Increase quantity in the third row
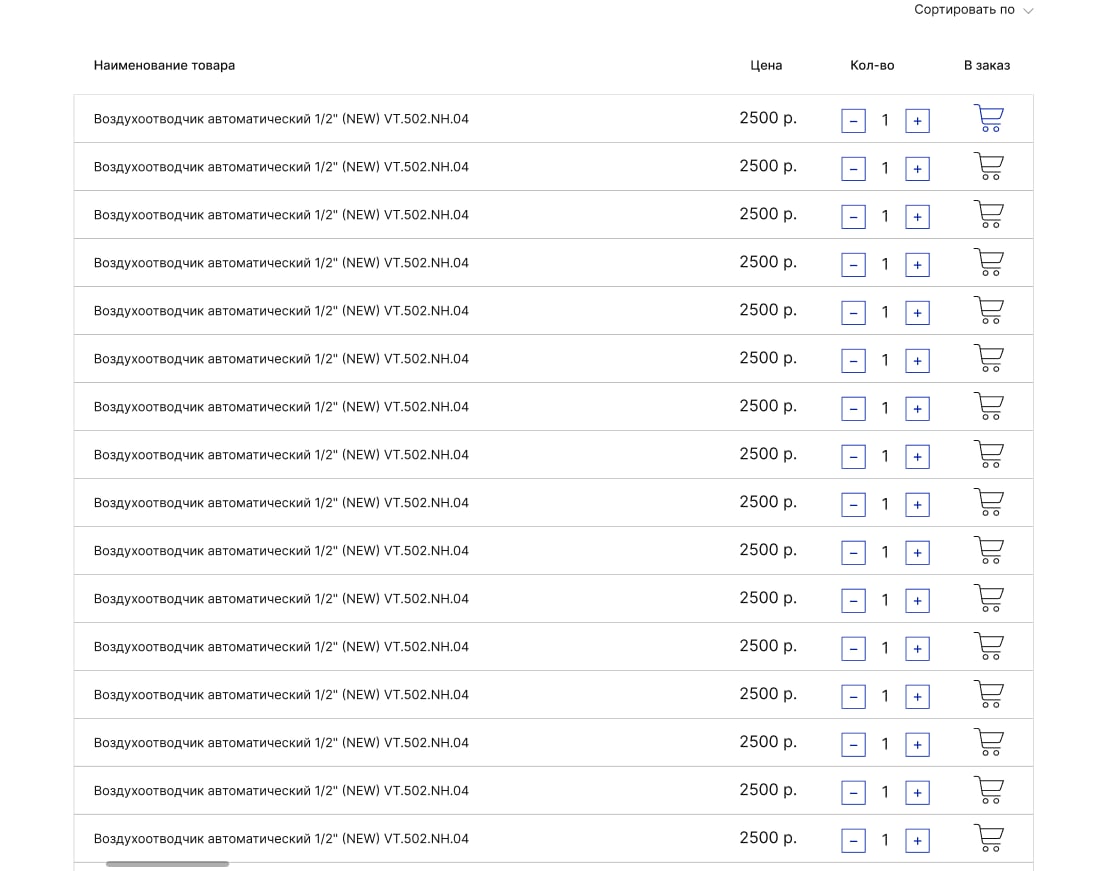The image size is (1096, 871). [x=917, y=217]
